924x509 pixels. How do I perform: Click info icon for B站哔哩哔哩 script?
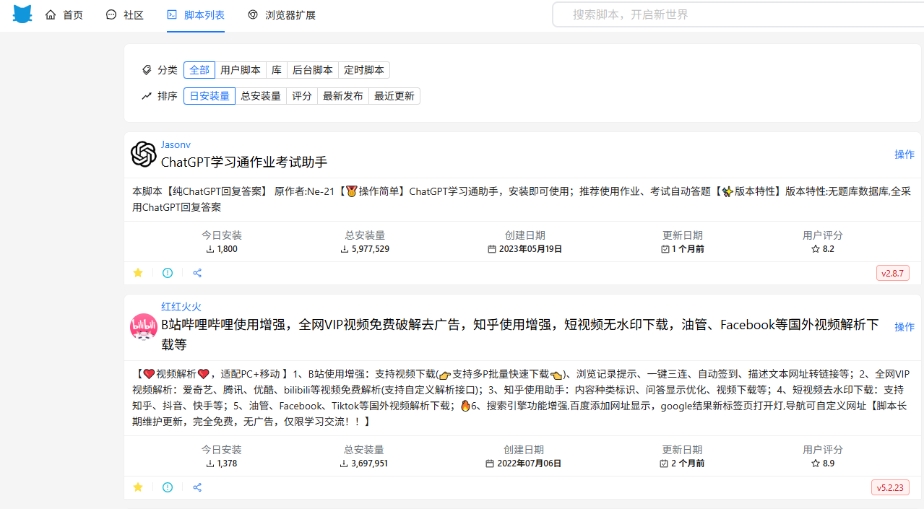(x=168, y=487)
